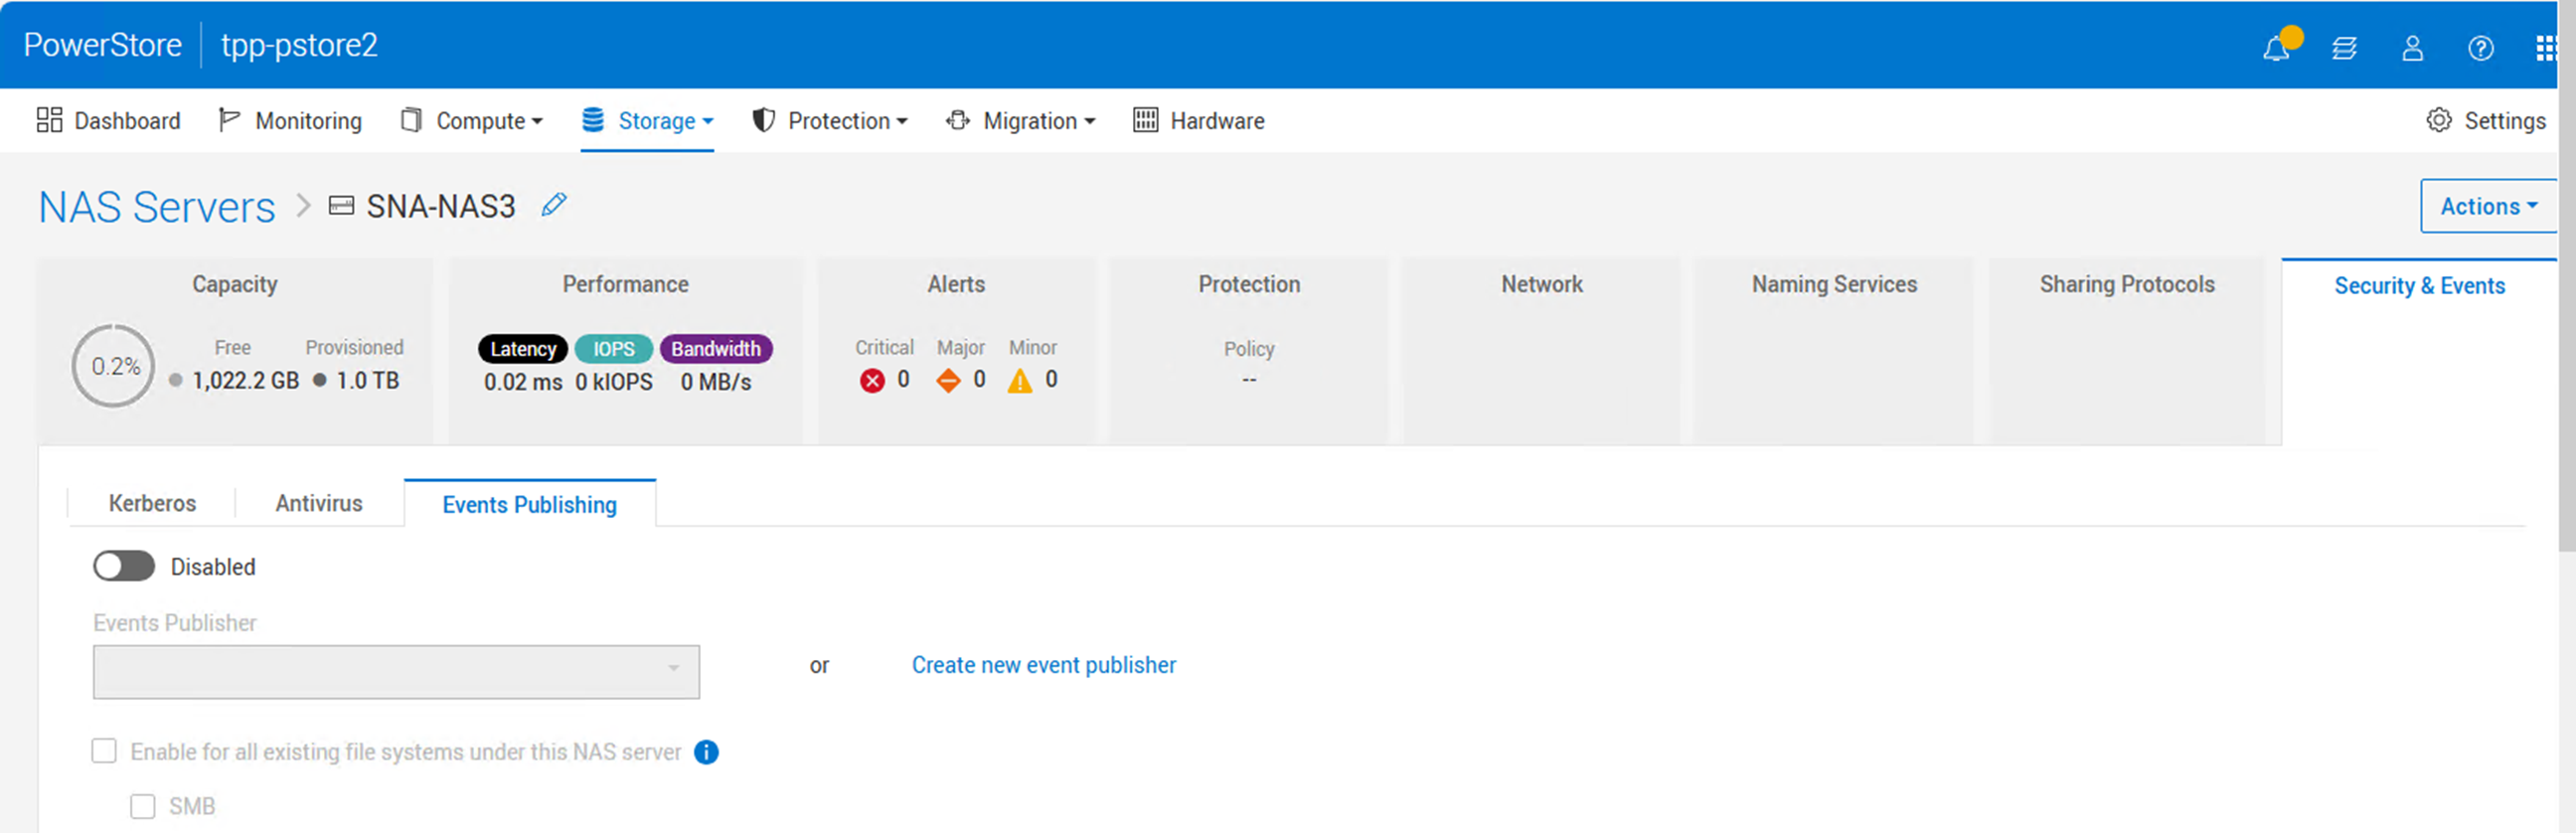
Task: Click the IOPS badge
Action: [x=614, y=349]
